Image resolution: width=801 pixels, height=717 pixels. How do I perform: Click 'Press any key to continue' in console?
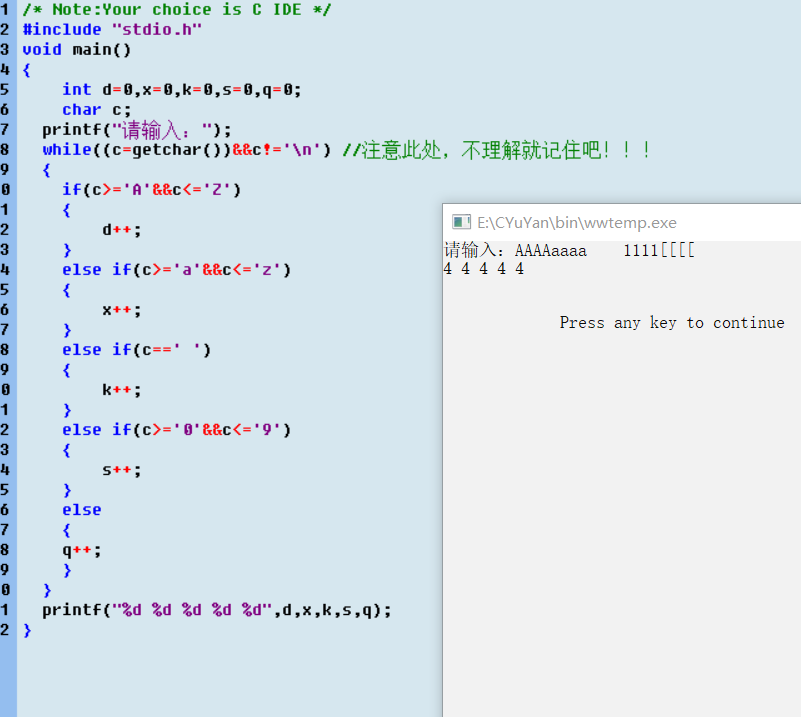tap(672, 323)
